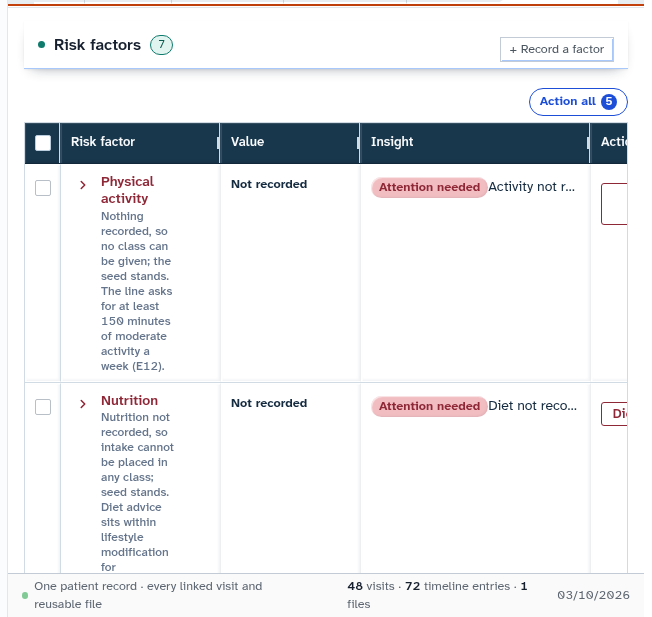Viewport: 652px width, 617px height.
Task: Click the Attention needed badge for Physical activity
Action: click(x=429, y=187)
